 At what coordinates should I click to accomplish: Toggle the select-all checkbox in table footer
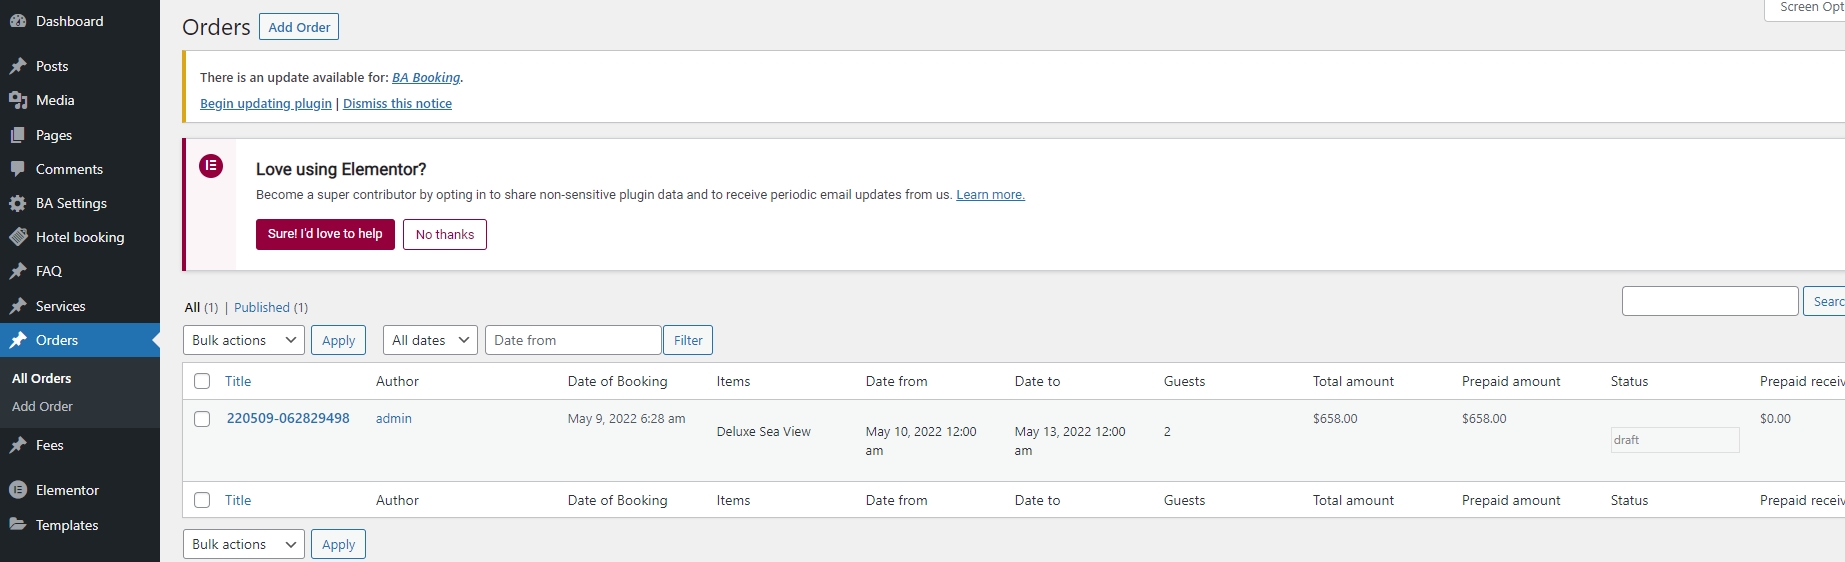(202, 500)
